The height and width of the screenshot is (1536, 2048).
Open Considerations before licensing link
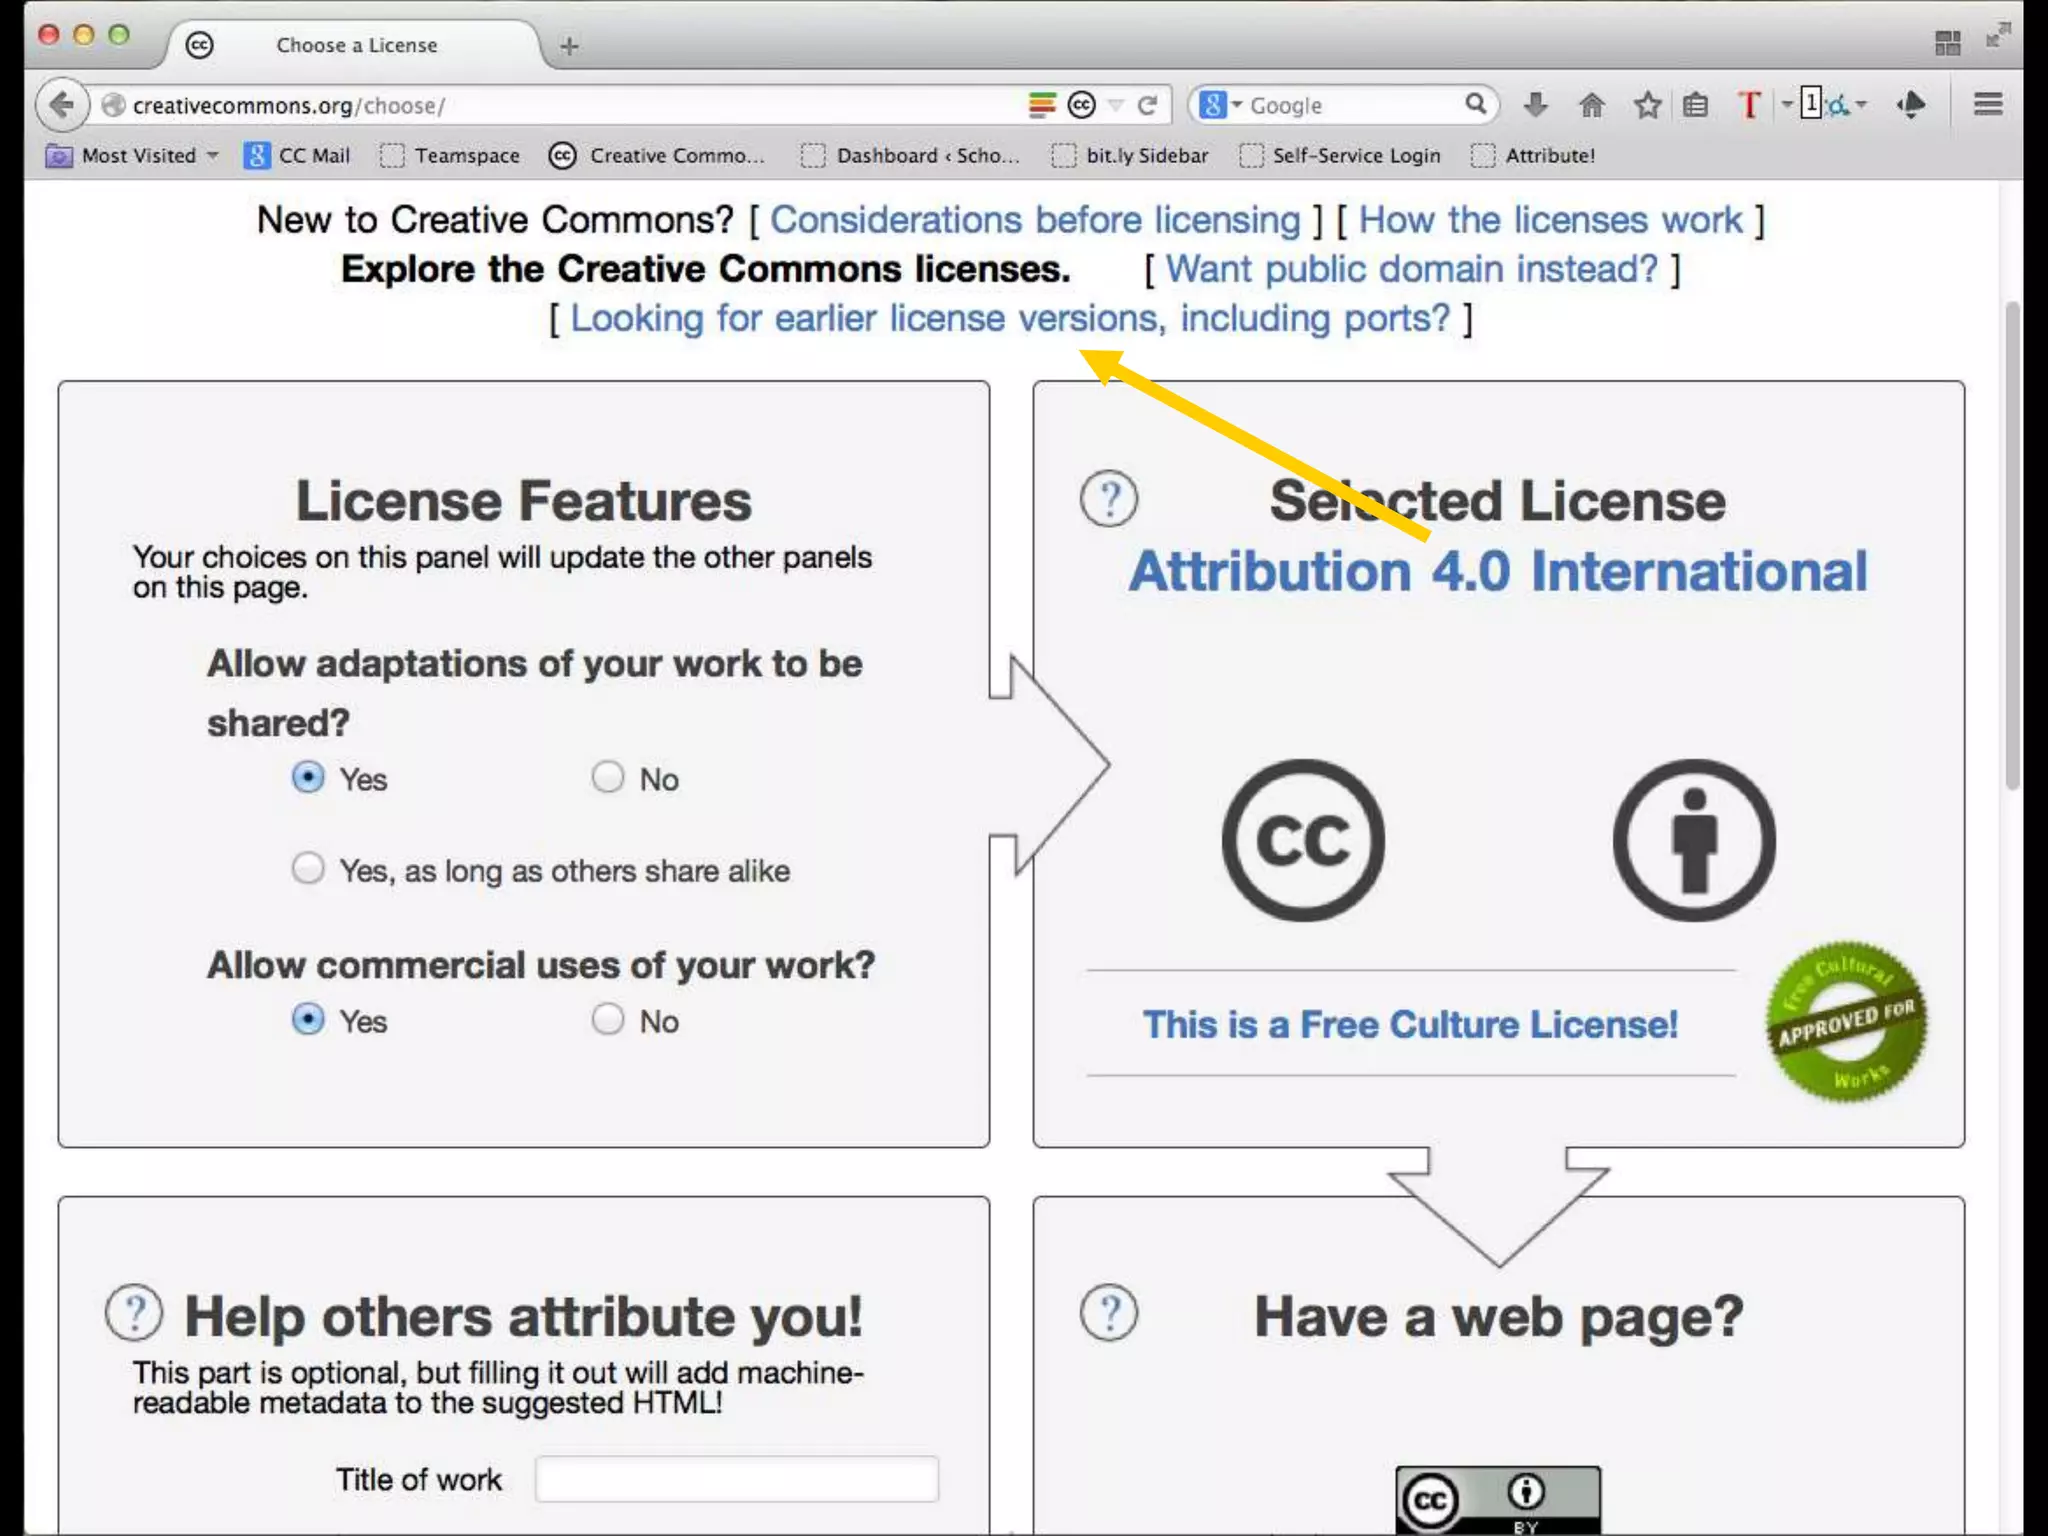coord(1035,220)
